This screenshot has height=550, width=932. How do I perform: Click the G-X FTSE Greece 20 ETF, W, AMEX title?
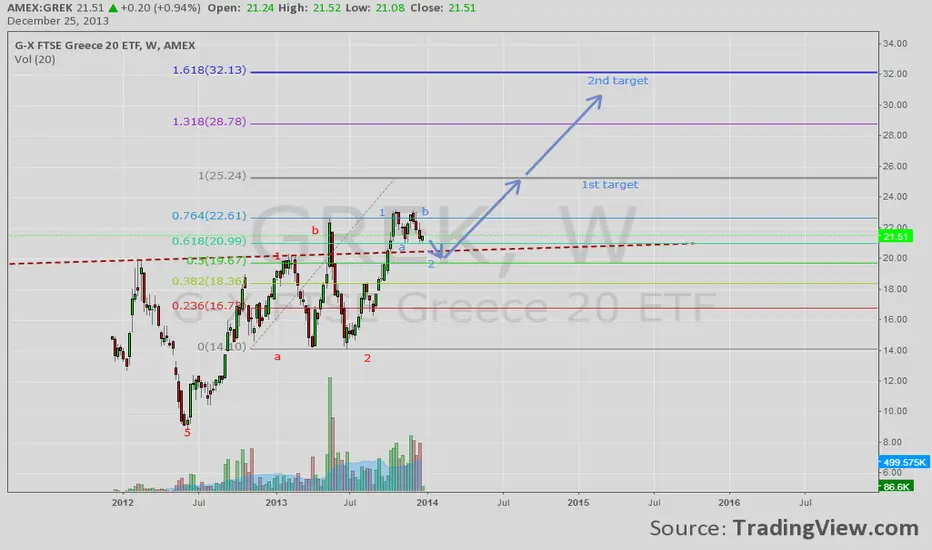105,45
